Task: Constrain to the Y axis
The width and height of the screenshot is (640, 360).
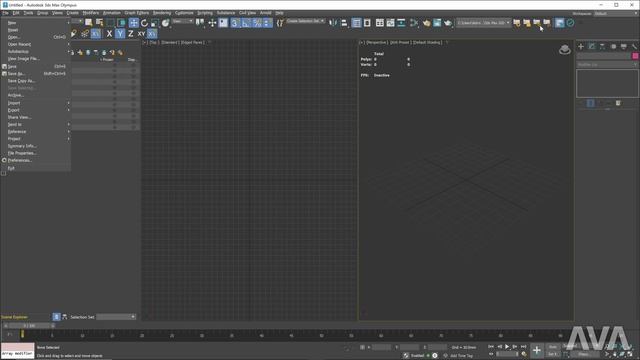Action: (x=120, y=34)
